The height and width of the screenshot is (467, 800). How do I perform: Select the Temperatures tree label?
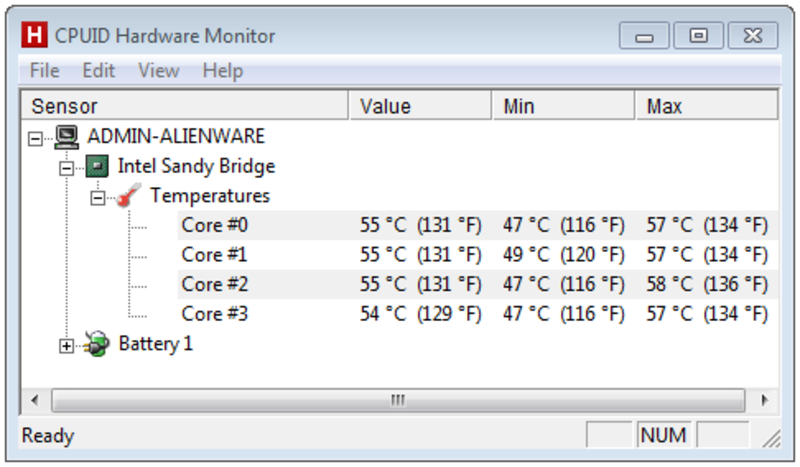pos(210,196)
